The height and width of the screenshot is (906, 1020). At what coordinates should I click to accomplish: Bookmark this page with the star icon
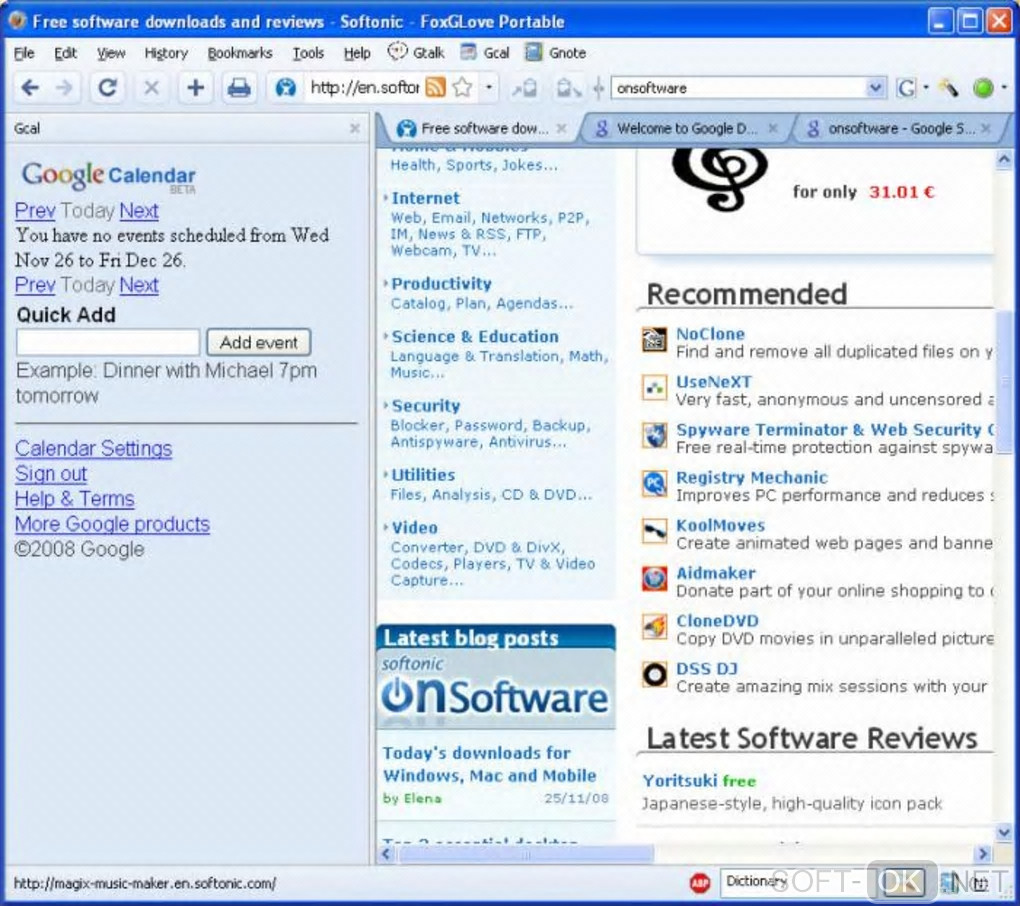[463, 87]
